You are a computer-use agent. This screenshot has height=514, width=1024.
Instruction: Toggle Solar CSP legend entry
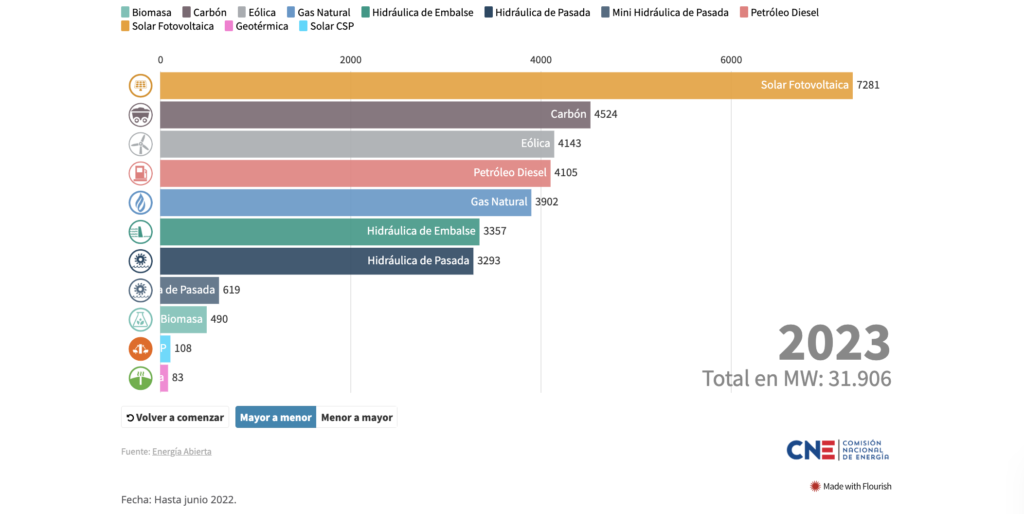tap(326, 26)
